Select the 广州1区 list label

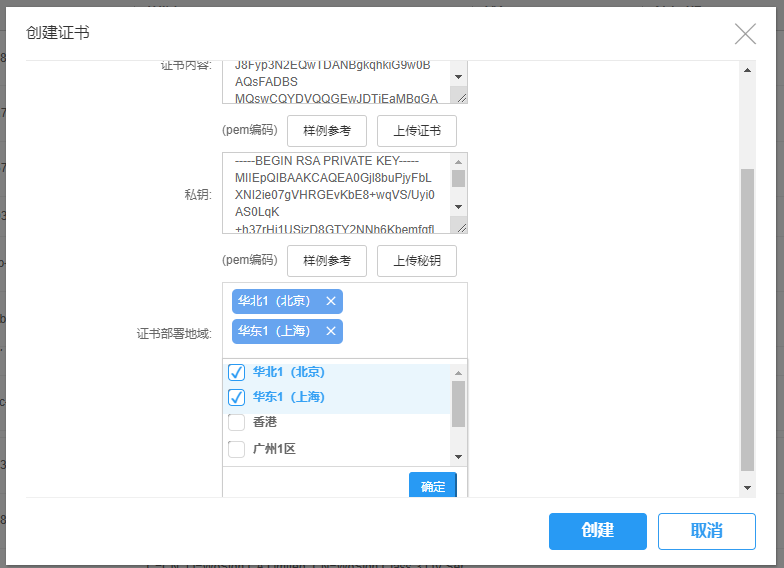coord(274,449)
